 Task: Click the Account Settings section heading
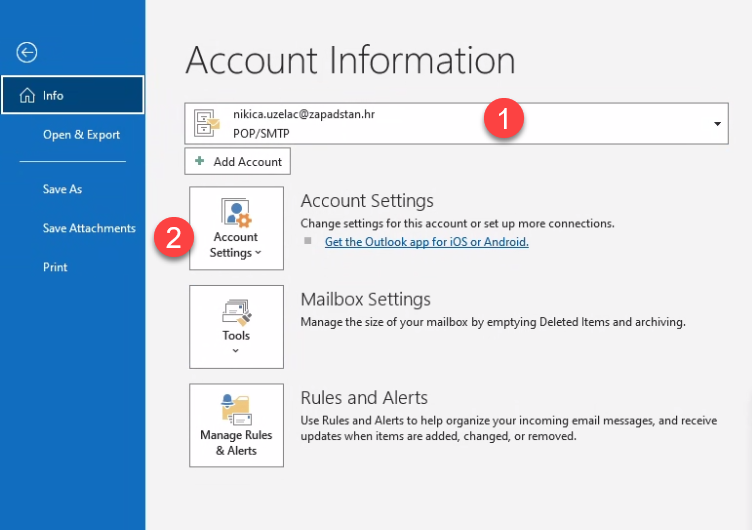tap(367, 200)
